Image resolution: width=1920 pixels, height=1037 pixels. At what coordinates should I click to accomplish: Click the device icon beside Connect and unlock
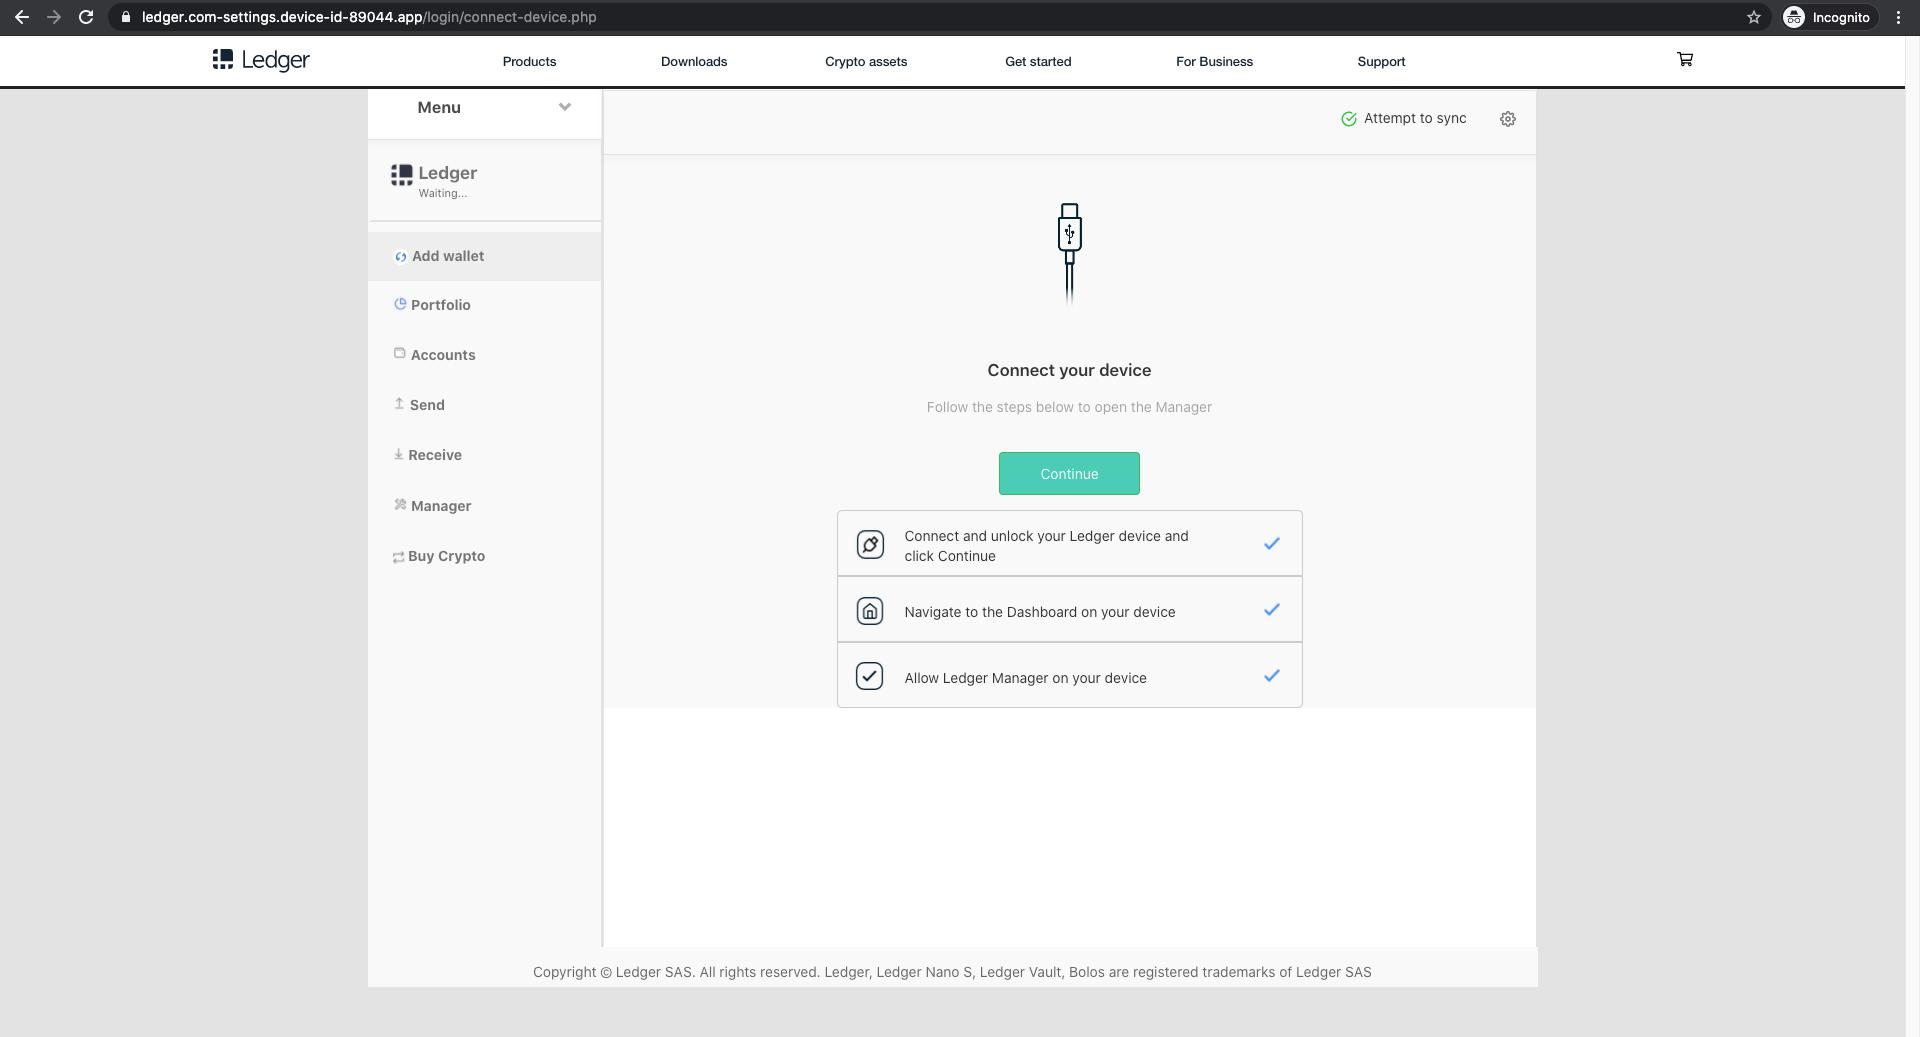pyautogui.click(x=870, y=544)
